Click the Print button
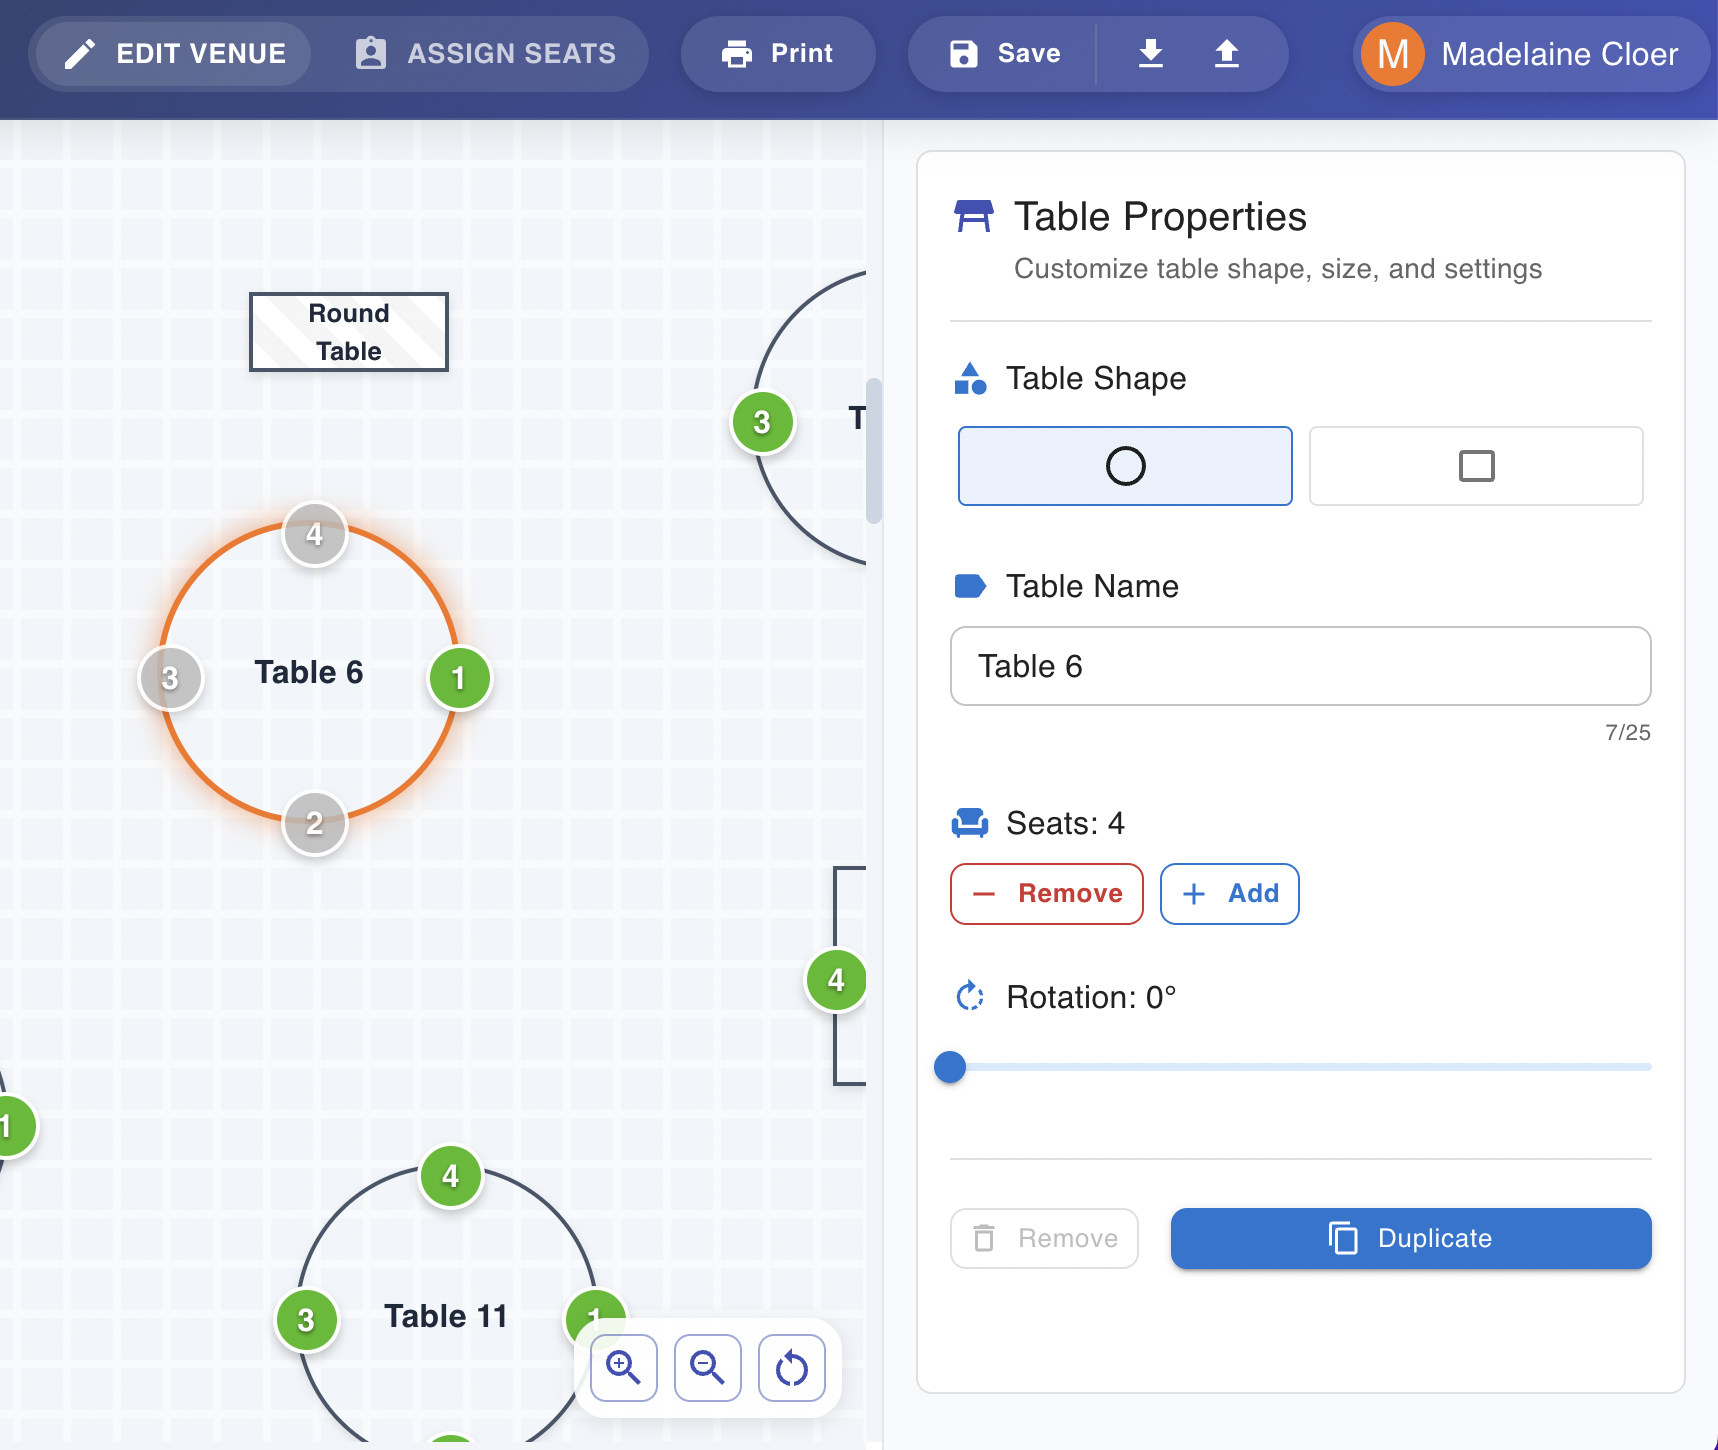The width and height of the screenshot is (1718, 1450). (x=778, y=54)
